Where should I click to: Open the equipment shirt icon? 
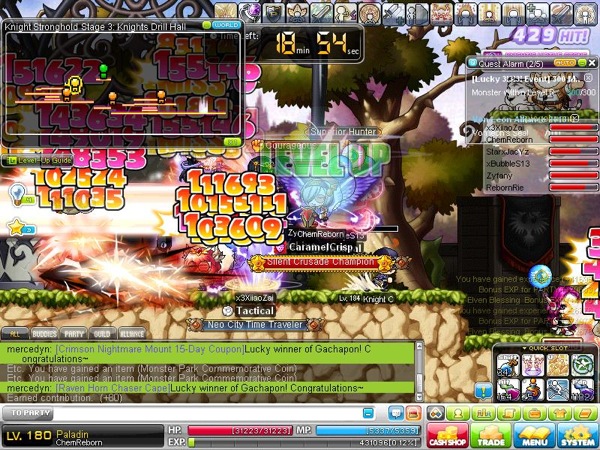pyautogui.click(x=559, y=413)
